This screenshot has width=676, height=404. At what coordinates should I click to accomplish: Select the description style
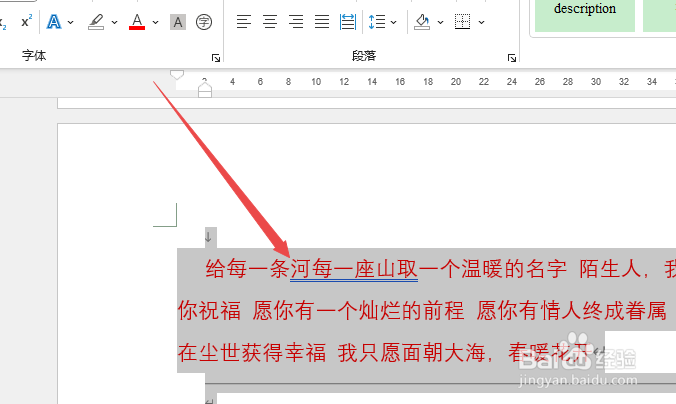click(585, 15)
